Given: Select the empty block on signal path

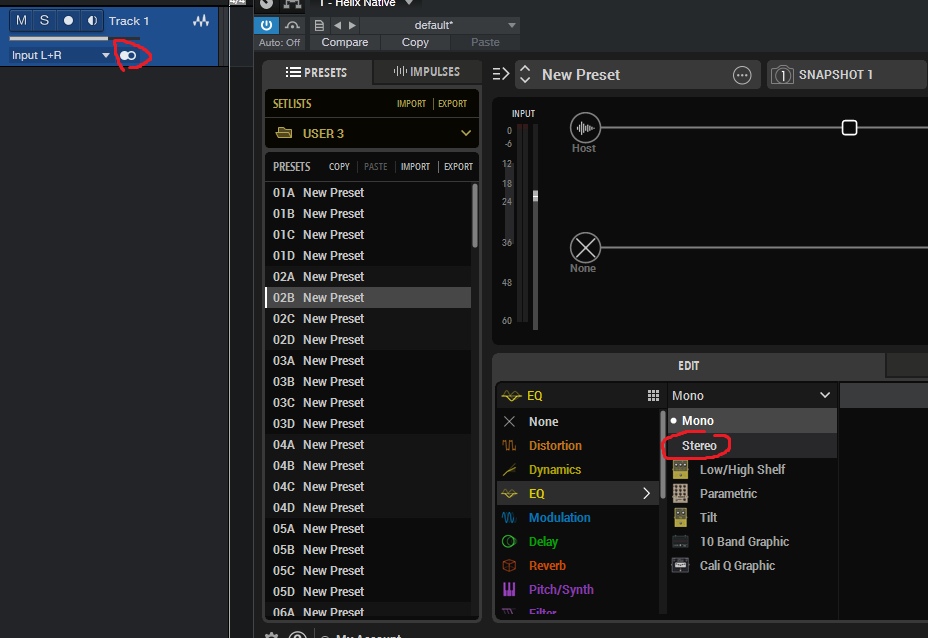Looking at the screenshot, I should [849, 128].
